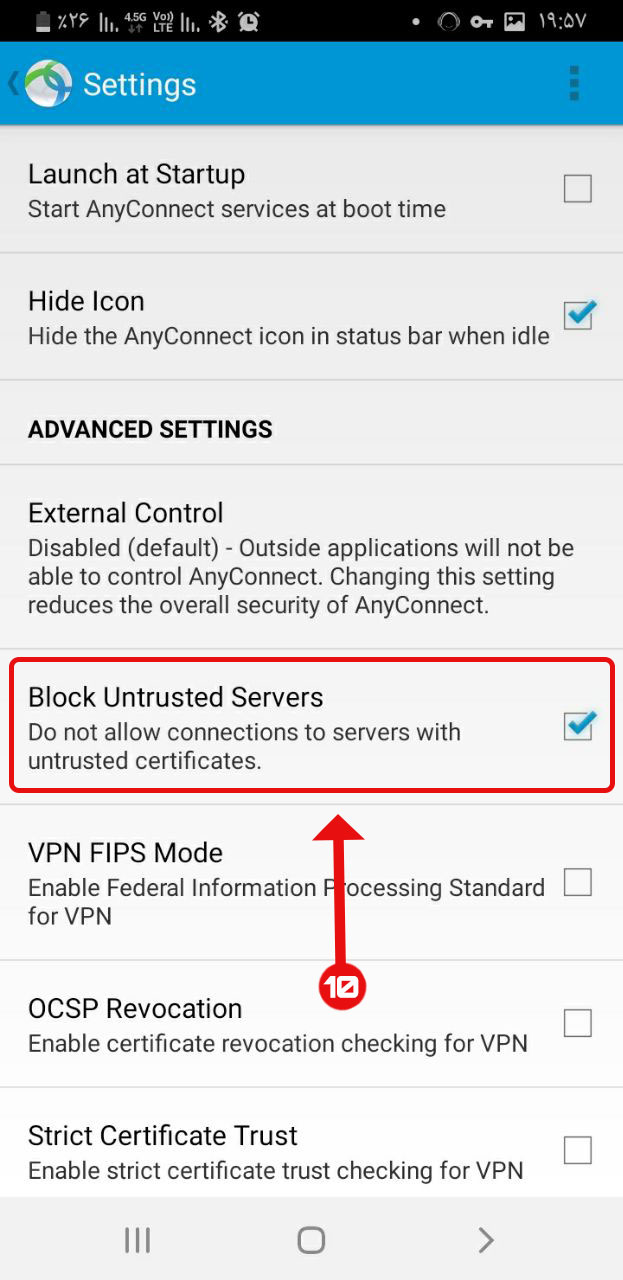Tap the Bluetooth status bar icon
The image size is (623, 1280).
219,20
